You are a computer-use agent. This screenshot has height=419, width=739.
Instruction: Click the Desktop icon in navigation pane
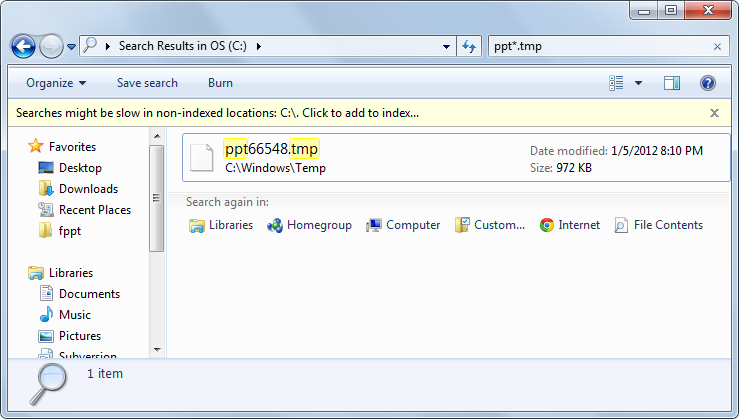(46, 168)
